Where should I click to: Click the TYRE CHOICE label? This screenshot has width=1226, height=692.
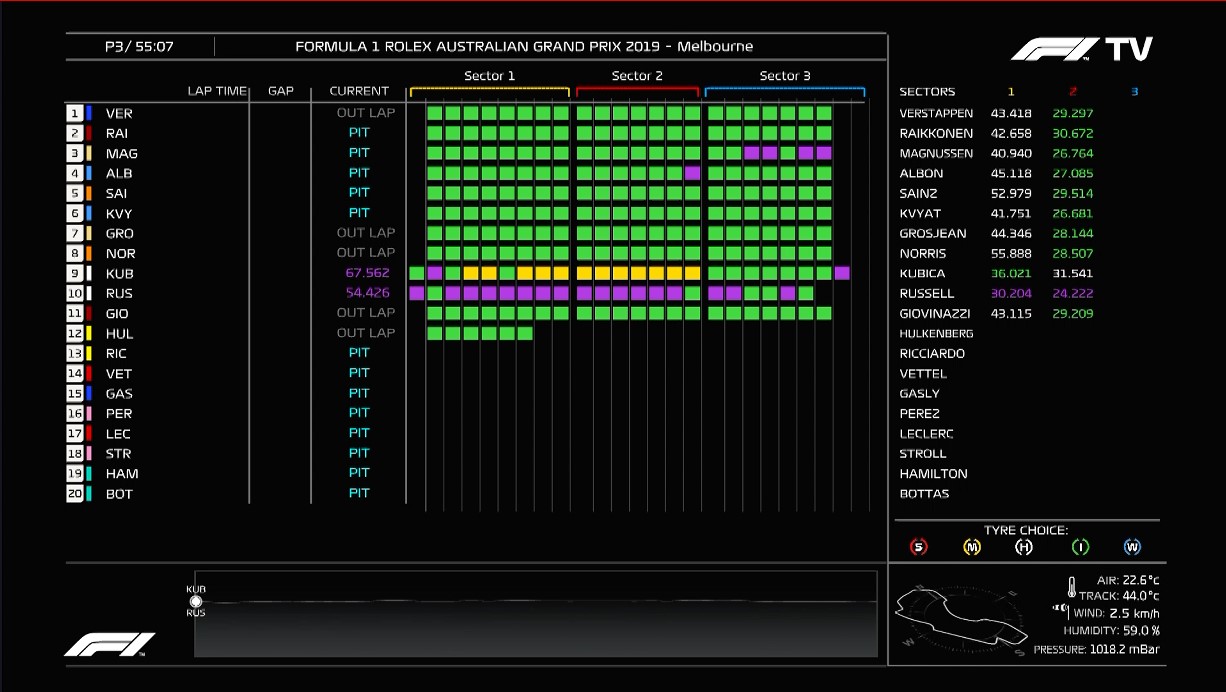point(1026,530)
